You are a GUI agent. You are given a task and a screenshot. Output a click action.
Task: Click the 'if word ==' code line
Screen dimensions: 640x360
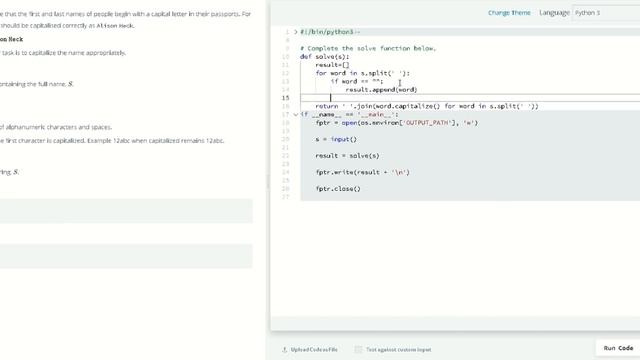tap(357, 81)
